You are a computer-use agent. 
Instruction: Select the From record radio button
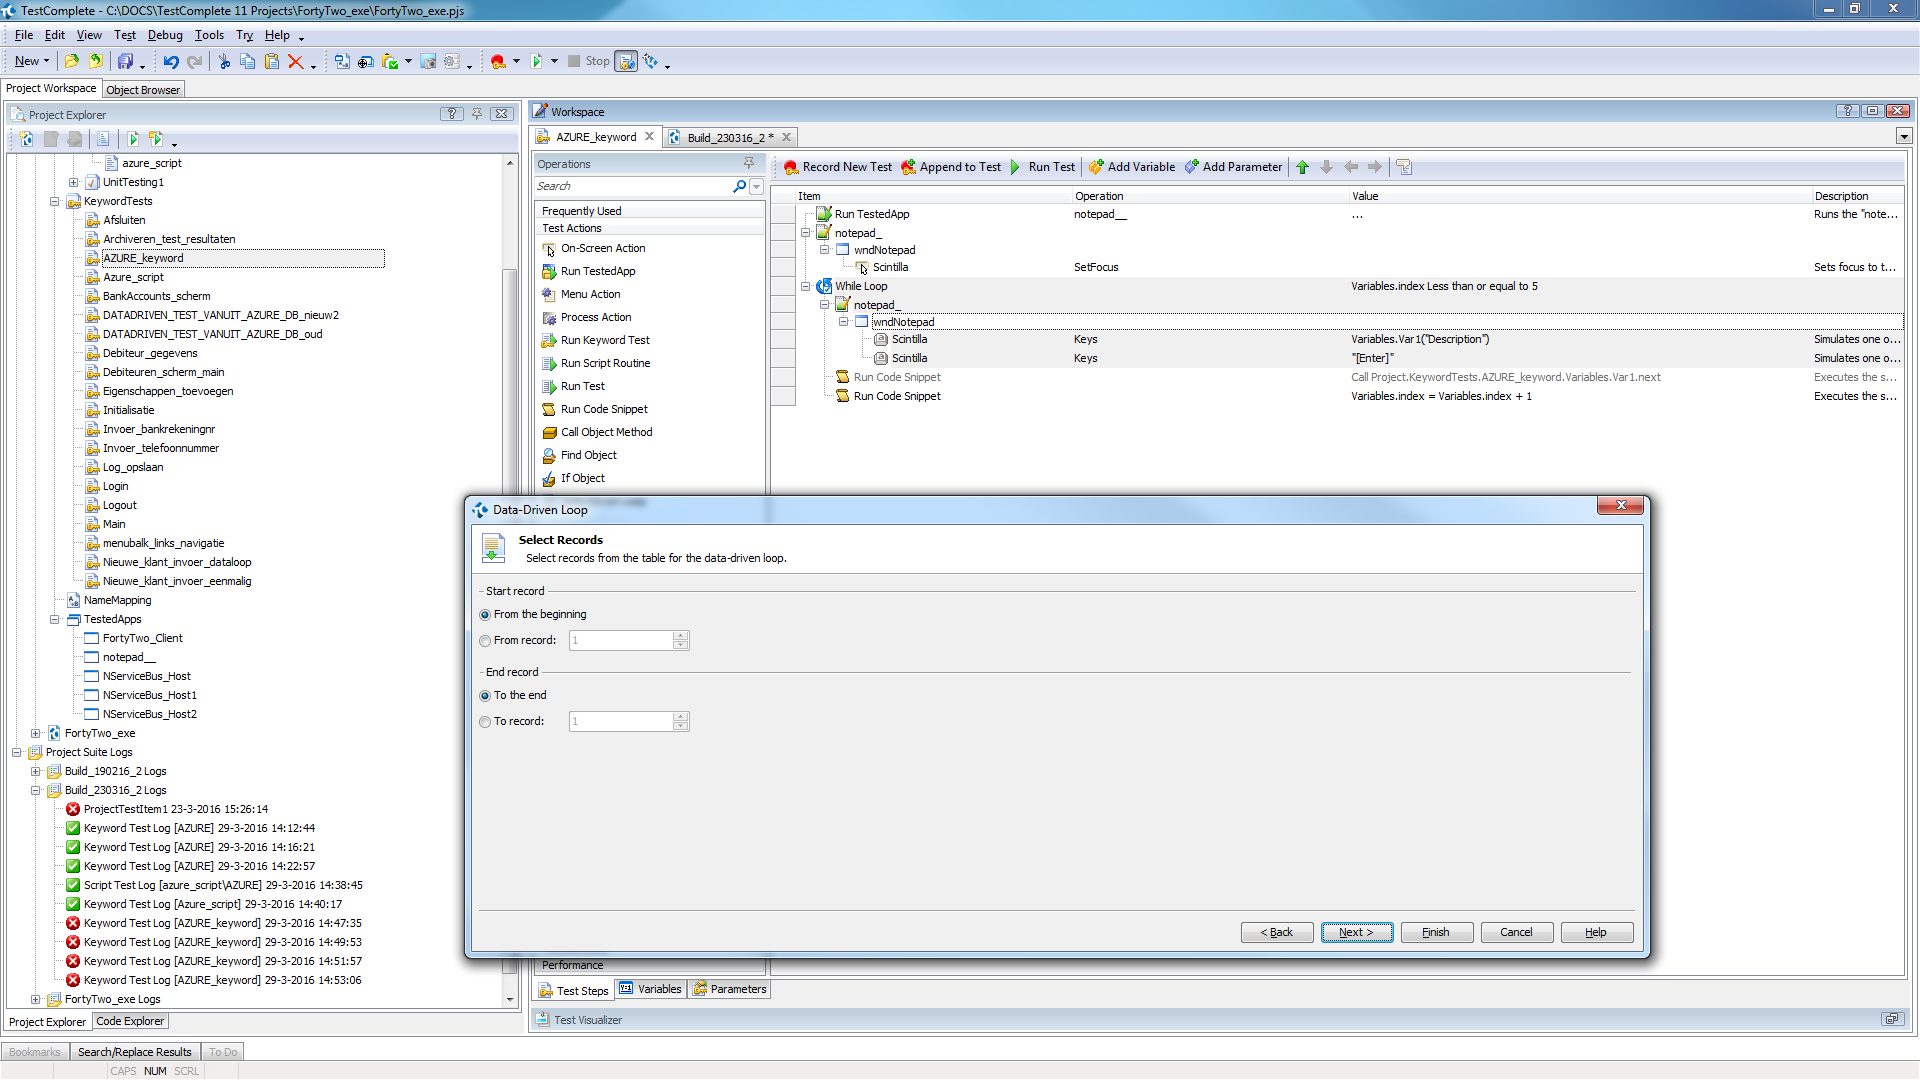pyautogui.click(x=485, y=641)
